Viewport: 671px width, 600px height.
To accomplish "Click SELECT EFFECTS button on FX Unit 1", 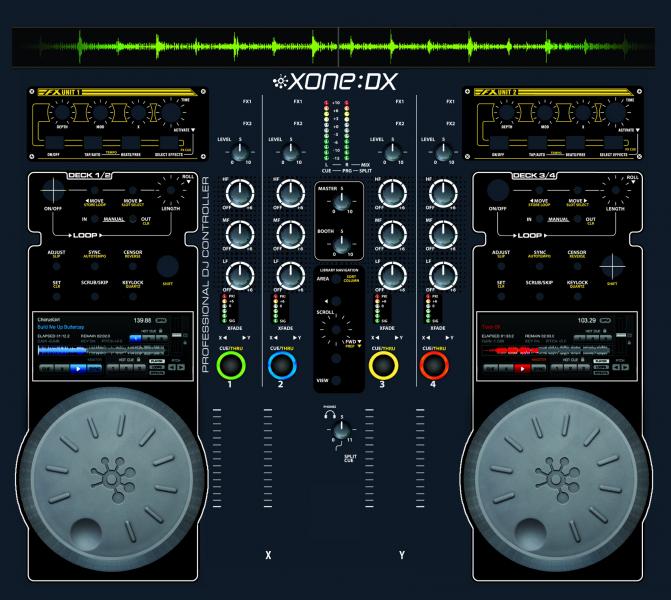I will 169,143.
